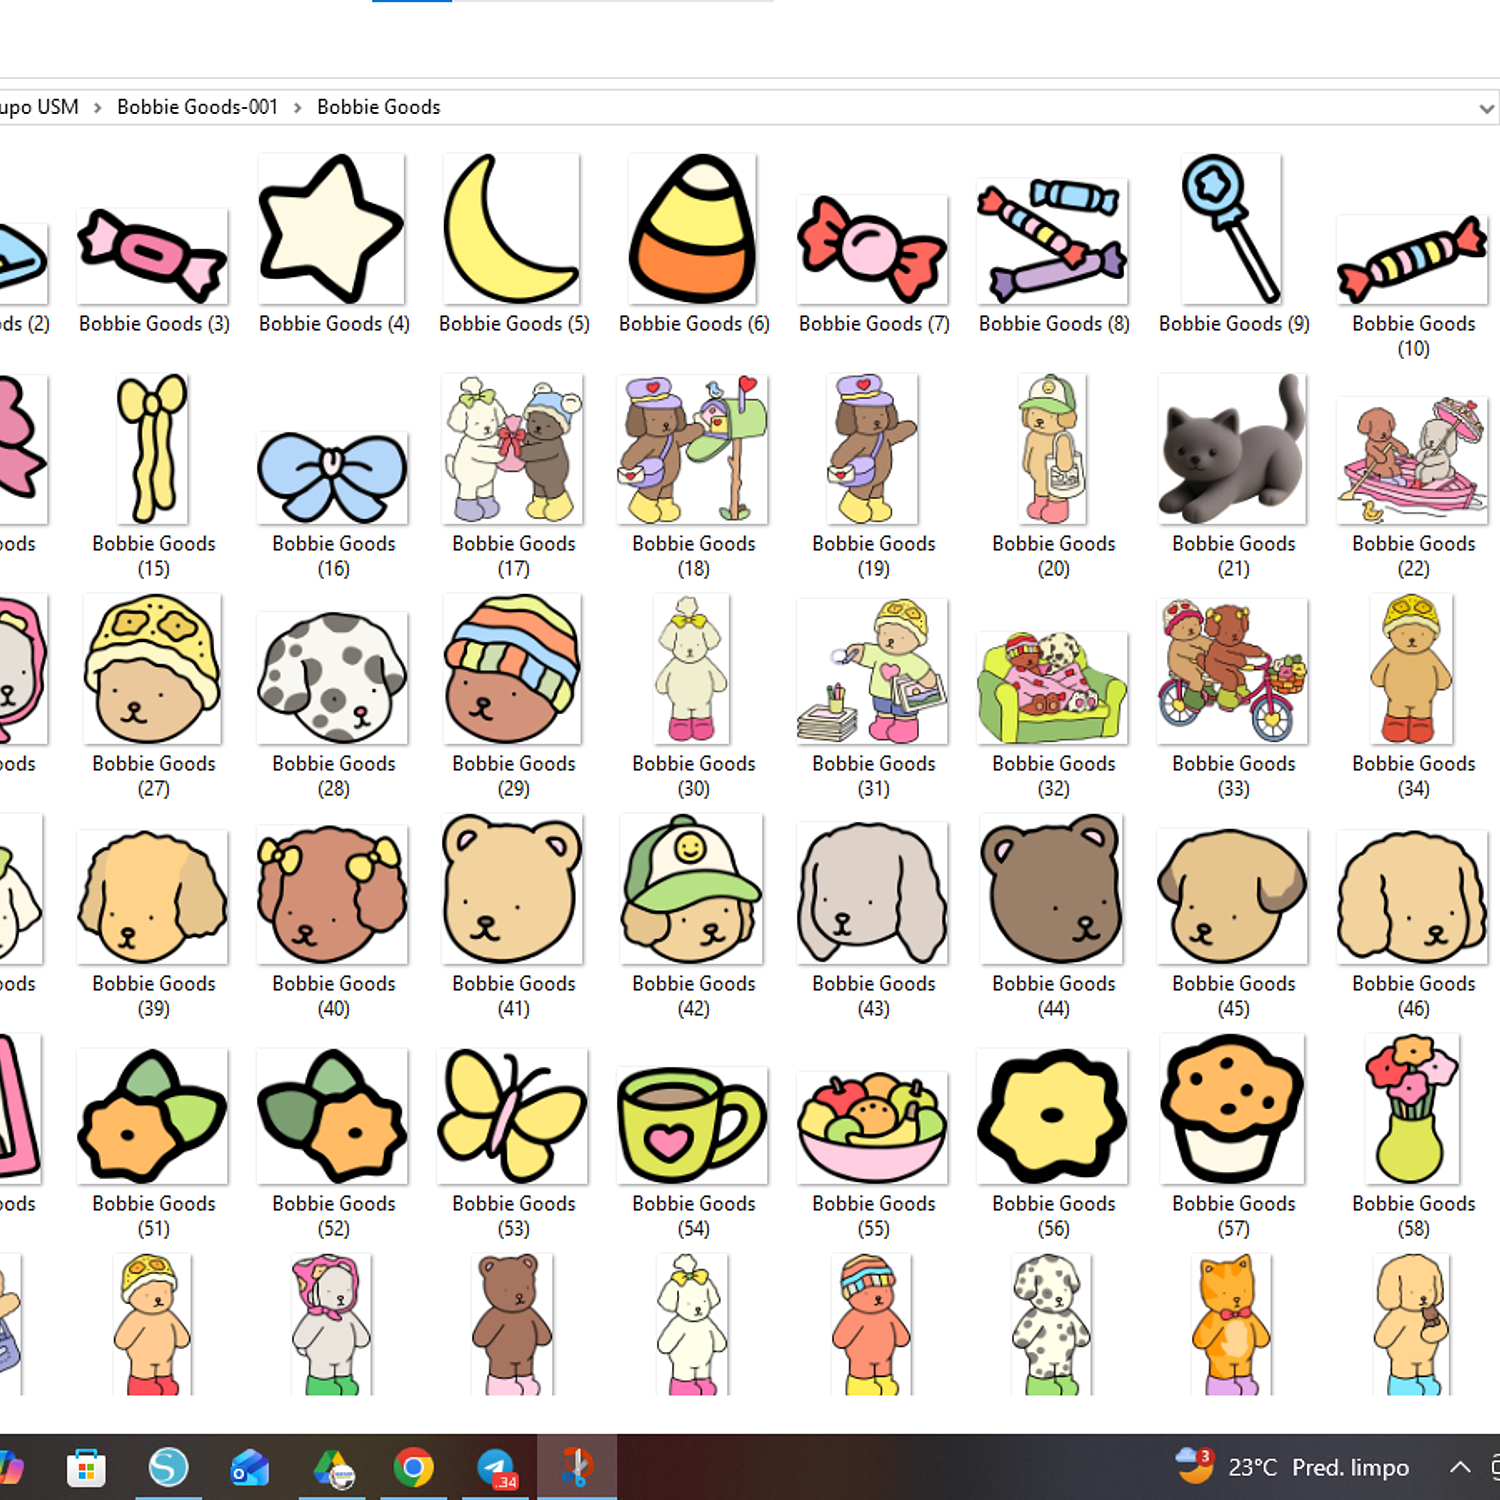Image resolution: width=1500 pixels, height=1500 pixels.
Task: Open Microsoft Store on the taskbar
Action: (x=87, y=1468)
